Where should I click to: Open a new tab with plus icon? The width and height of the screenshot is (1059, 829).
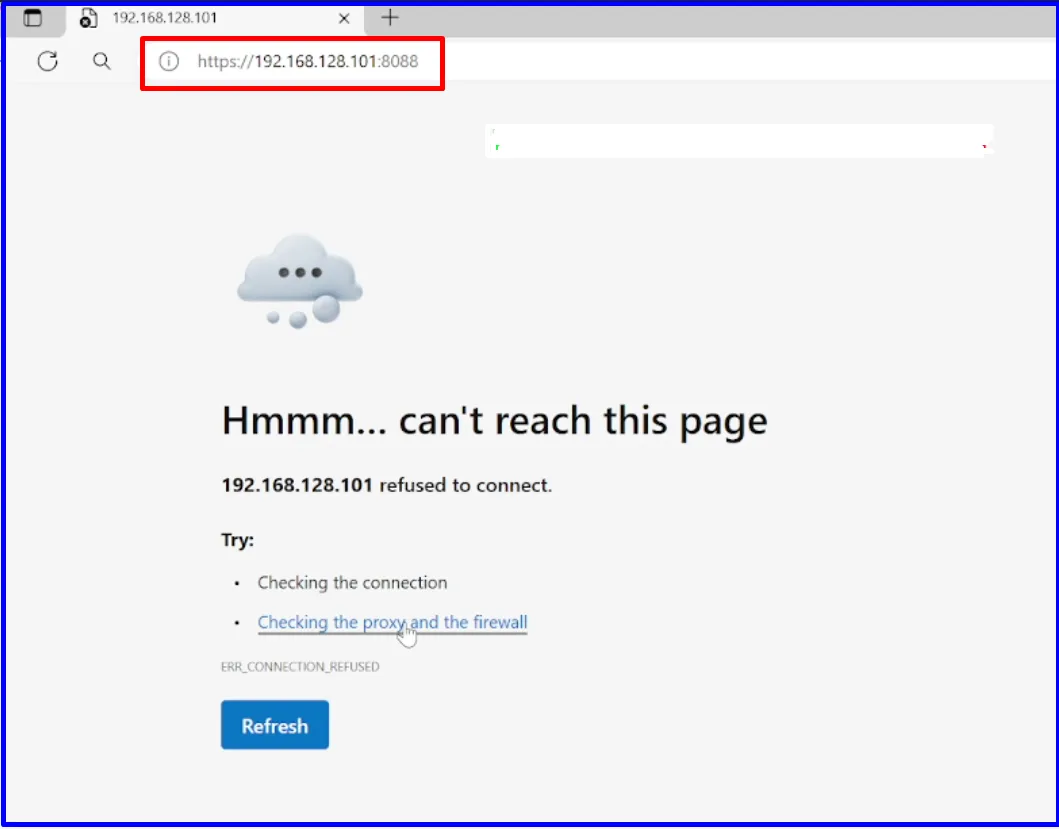click(390, 18)
